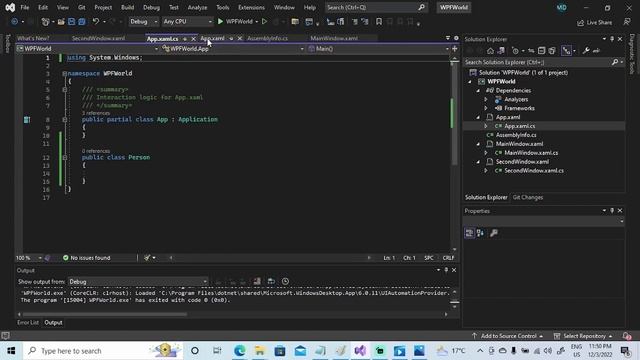Viewport: 640px width, 360px height.
Task: Click the No issues found indicator
Action: (x=87, y=258)
